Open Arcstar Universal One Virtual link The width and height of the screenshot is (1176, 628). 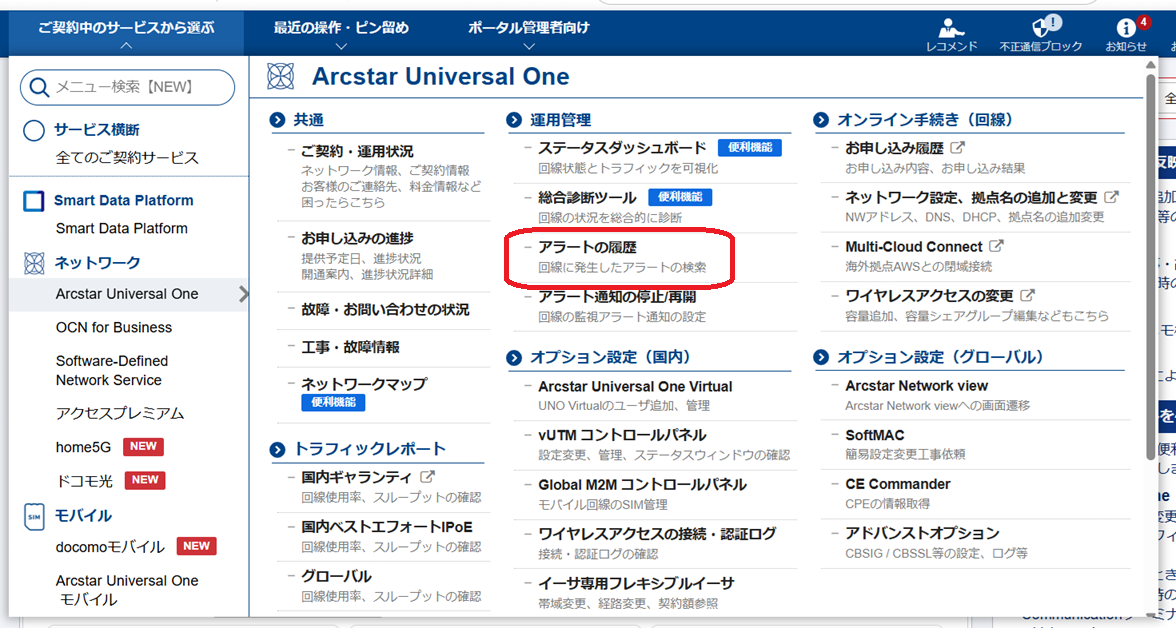click(x=635, y=387)
